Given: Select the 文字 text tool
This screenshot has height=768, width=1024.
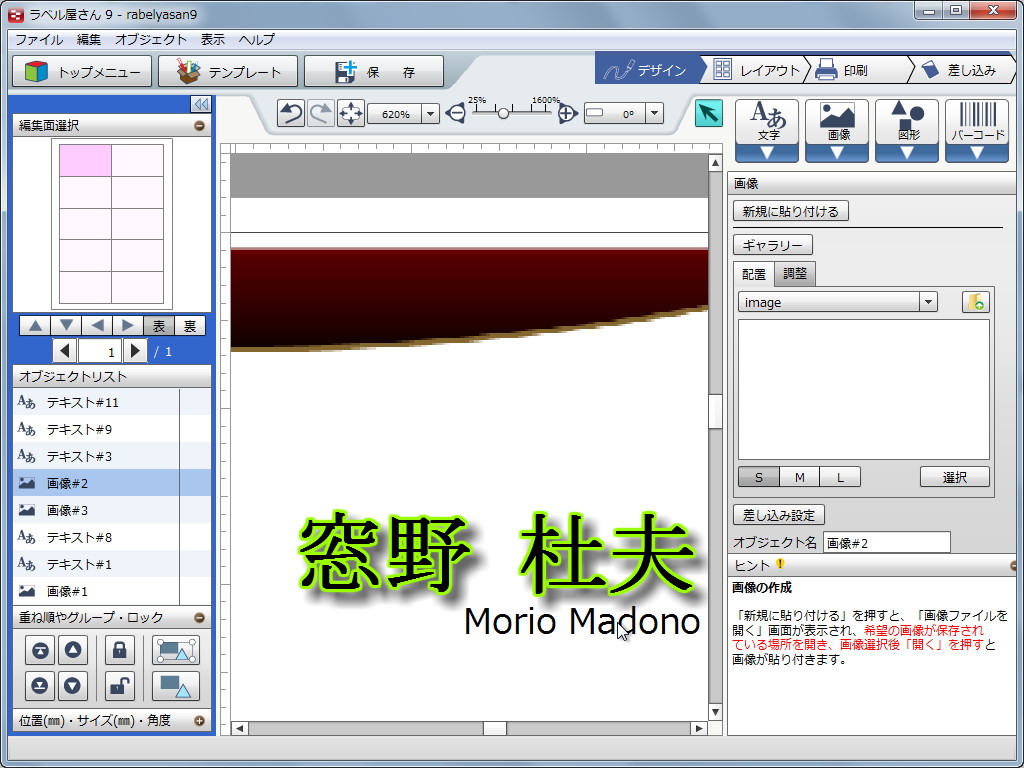Looking at the screenshot, I should click(x=767, y=122).
